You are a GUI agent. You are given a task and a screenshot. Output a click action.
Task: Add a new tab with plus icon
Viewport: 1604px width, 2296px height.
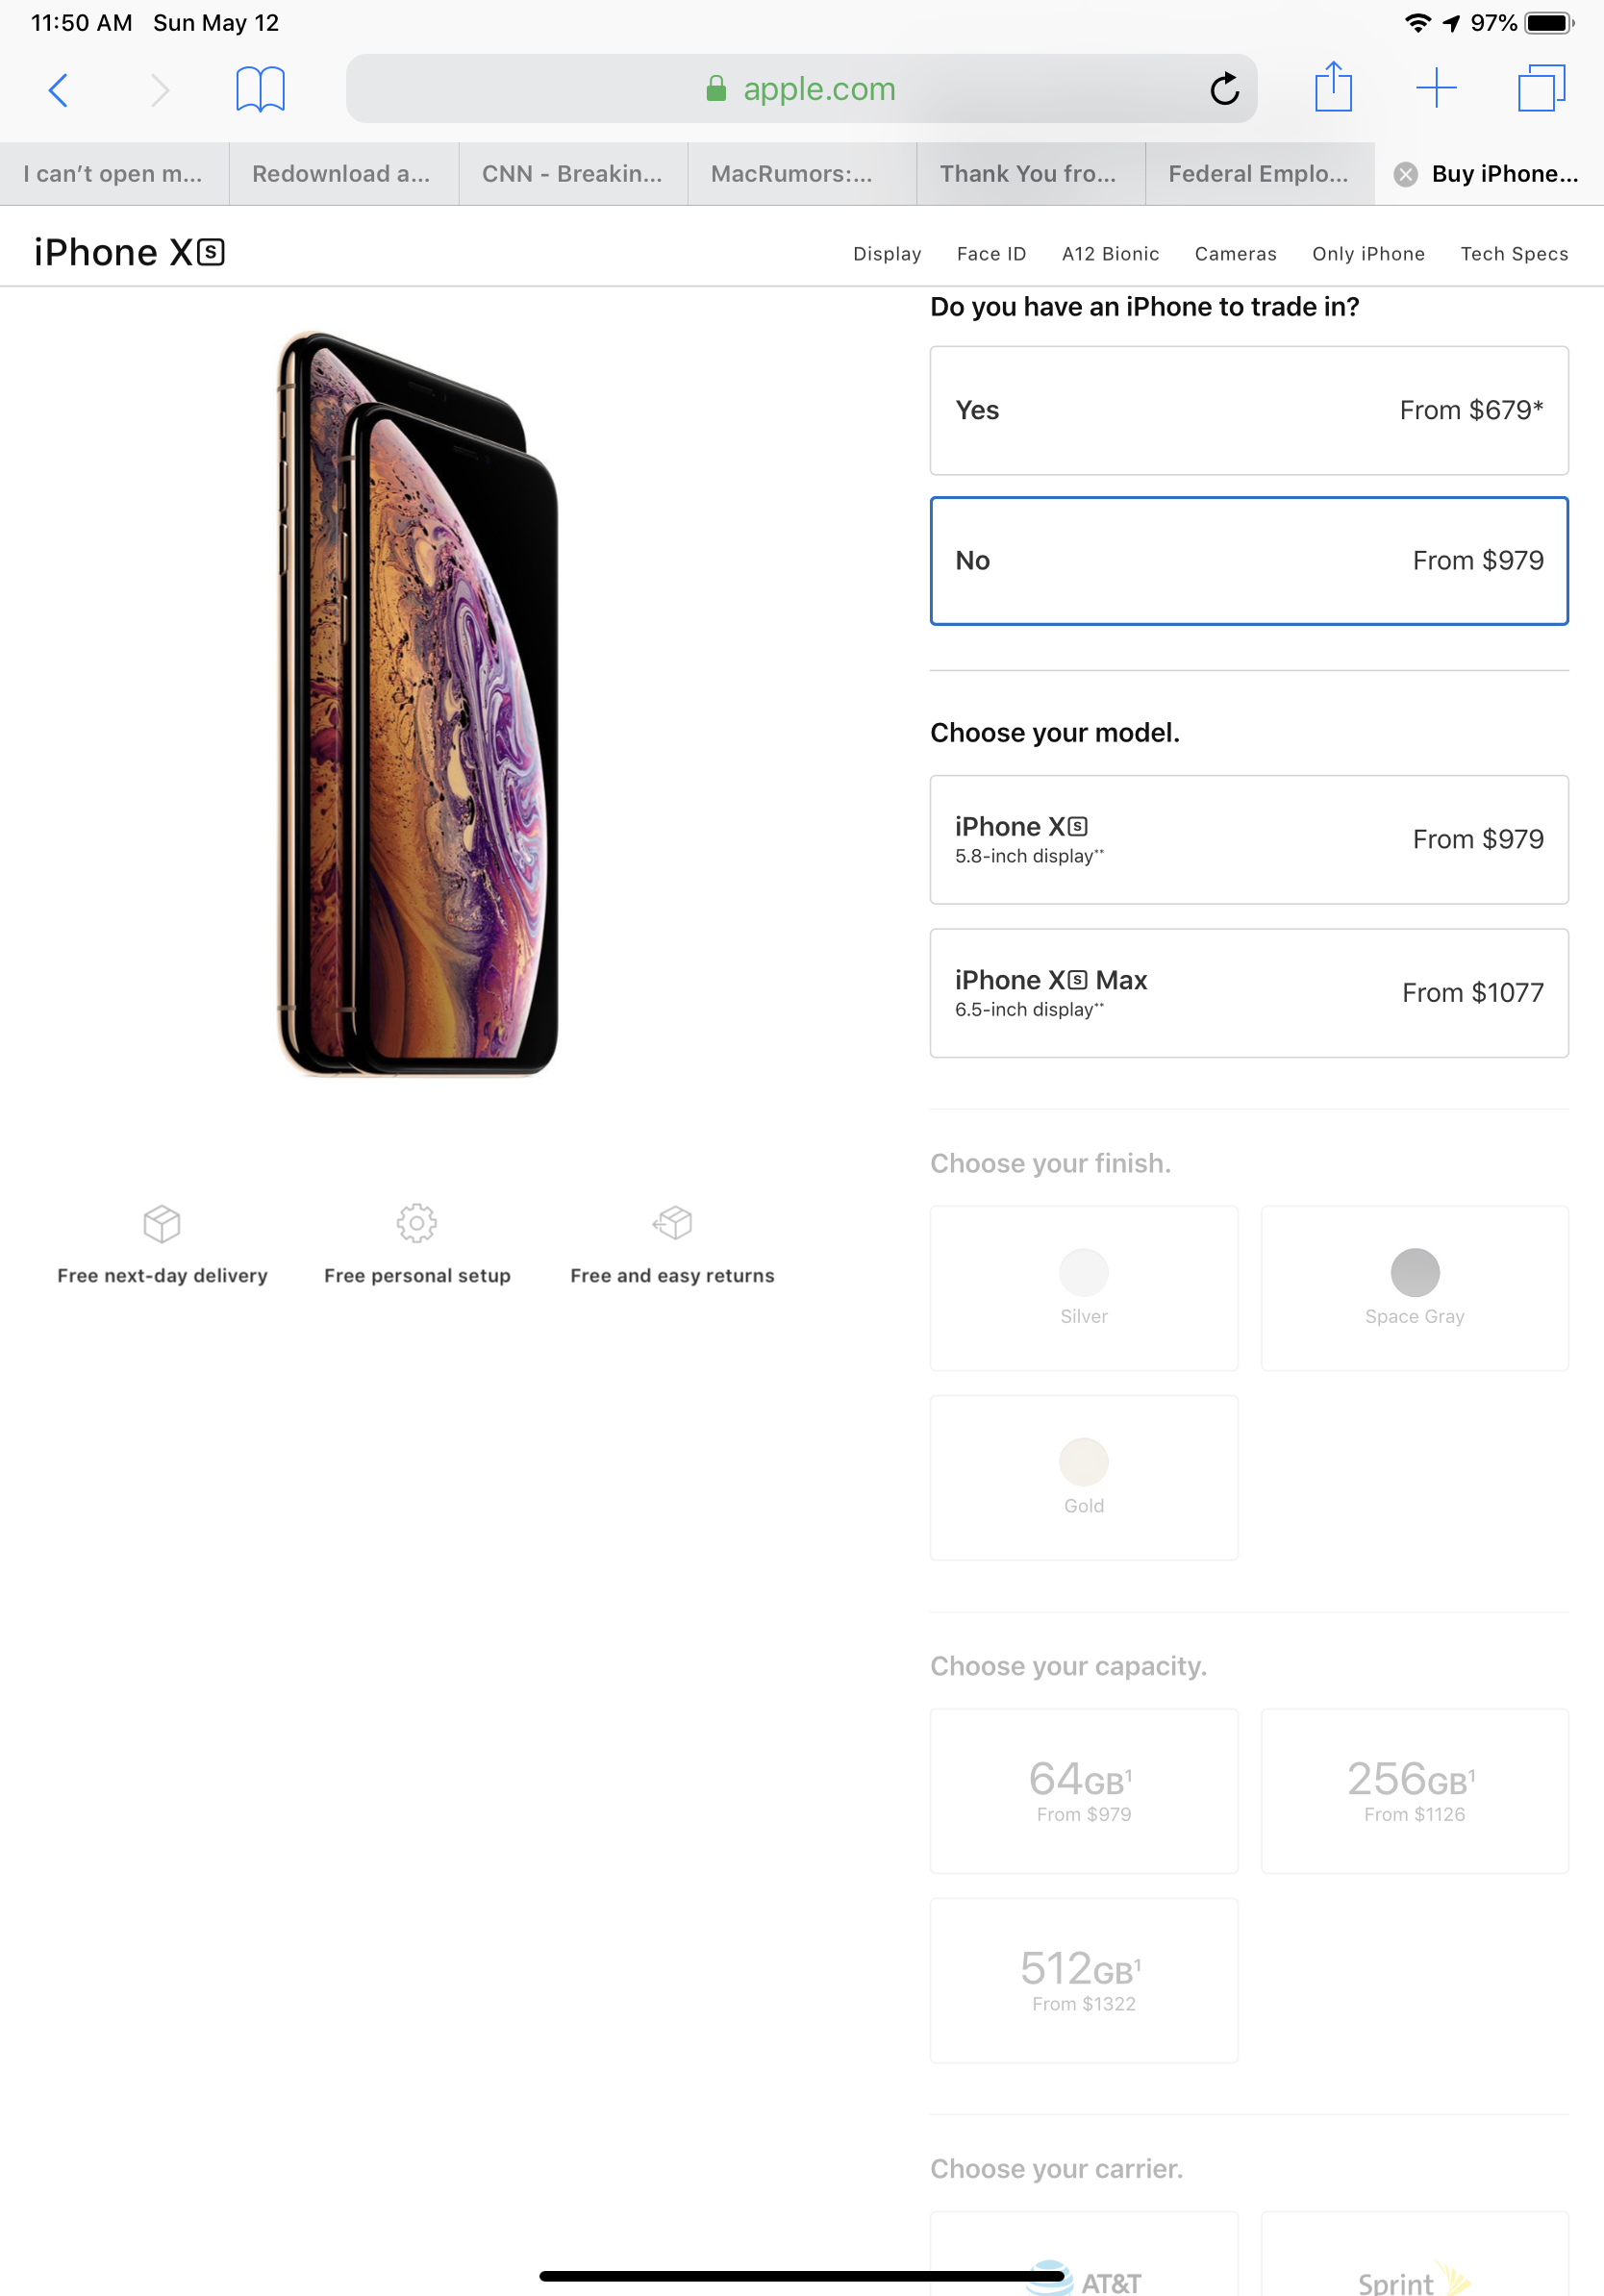coord(1436,88)
